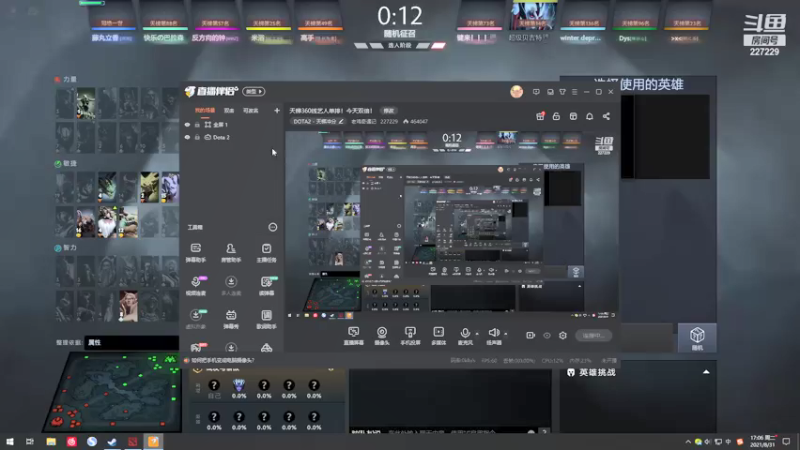Collapse the 英雄挑战 panel arrow
This screenshot has height=450, width=800.
(x=706, y=372)
